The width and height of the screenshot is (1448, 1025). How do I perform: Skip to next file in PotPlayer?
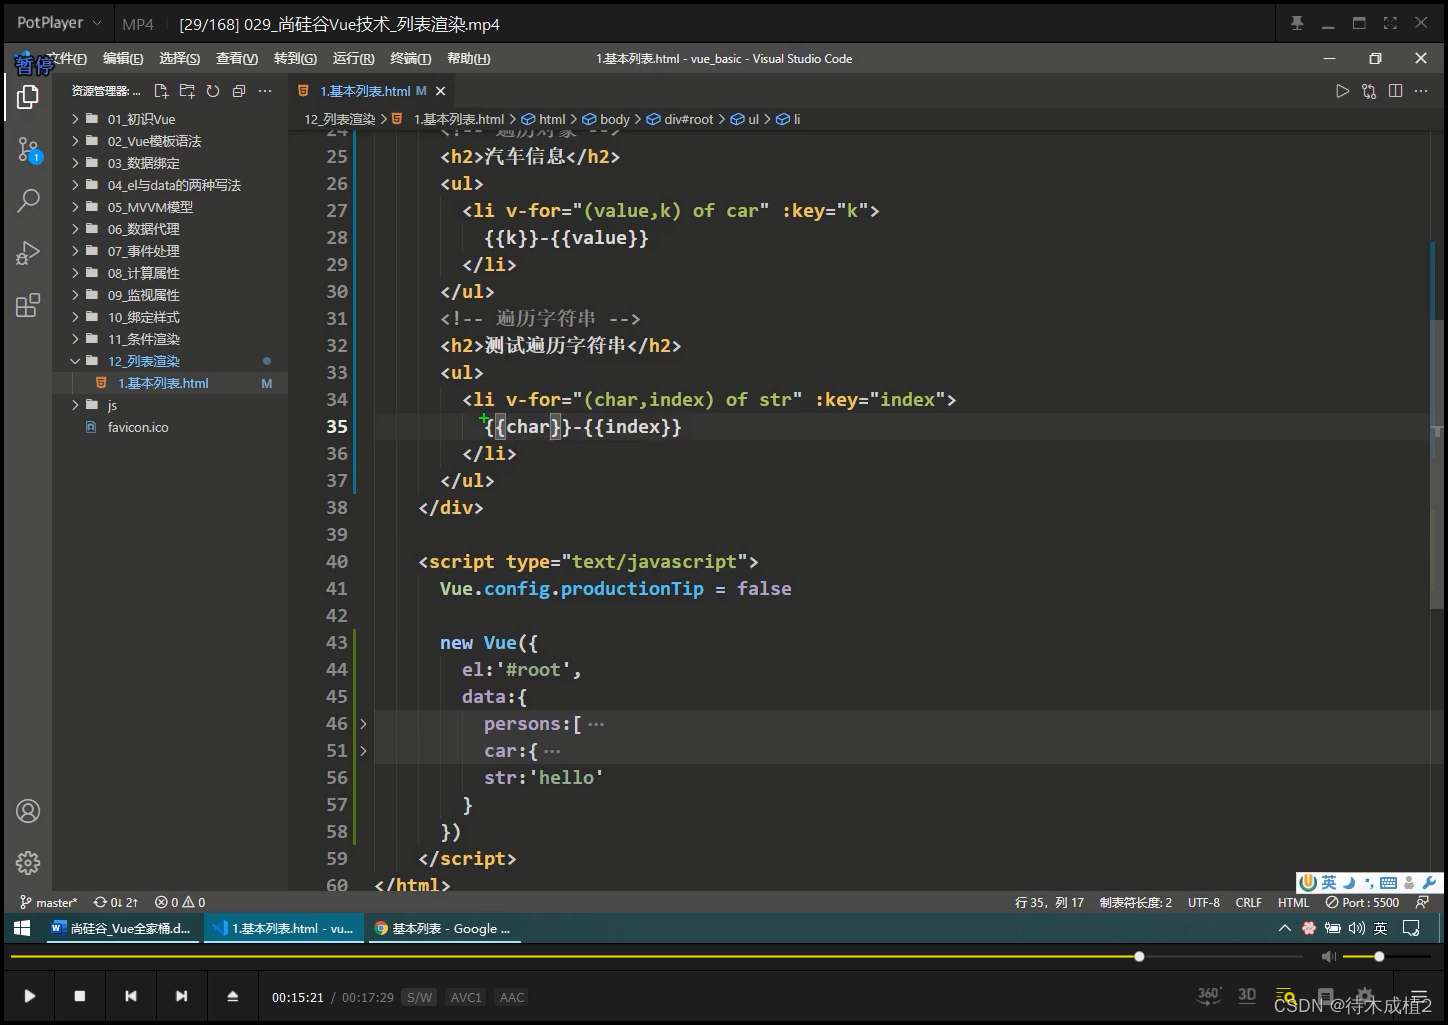(x=181, y=996)
